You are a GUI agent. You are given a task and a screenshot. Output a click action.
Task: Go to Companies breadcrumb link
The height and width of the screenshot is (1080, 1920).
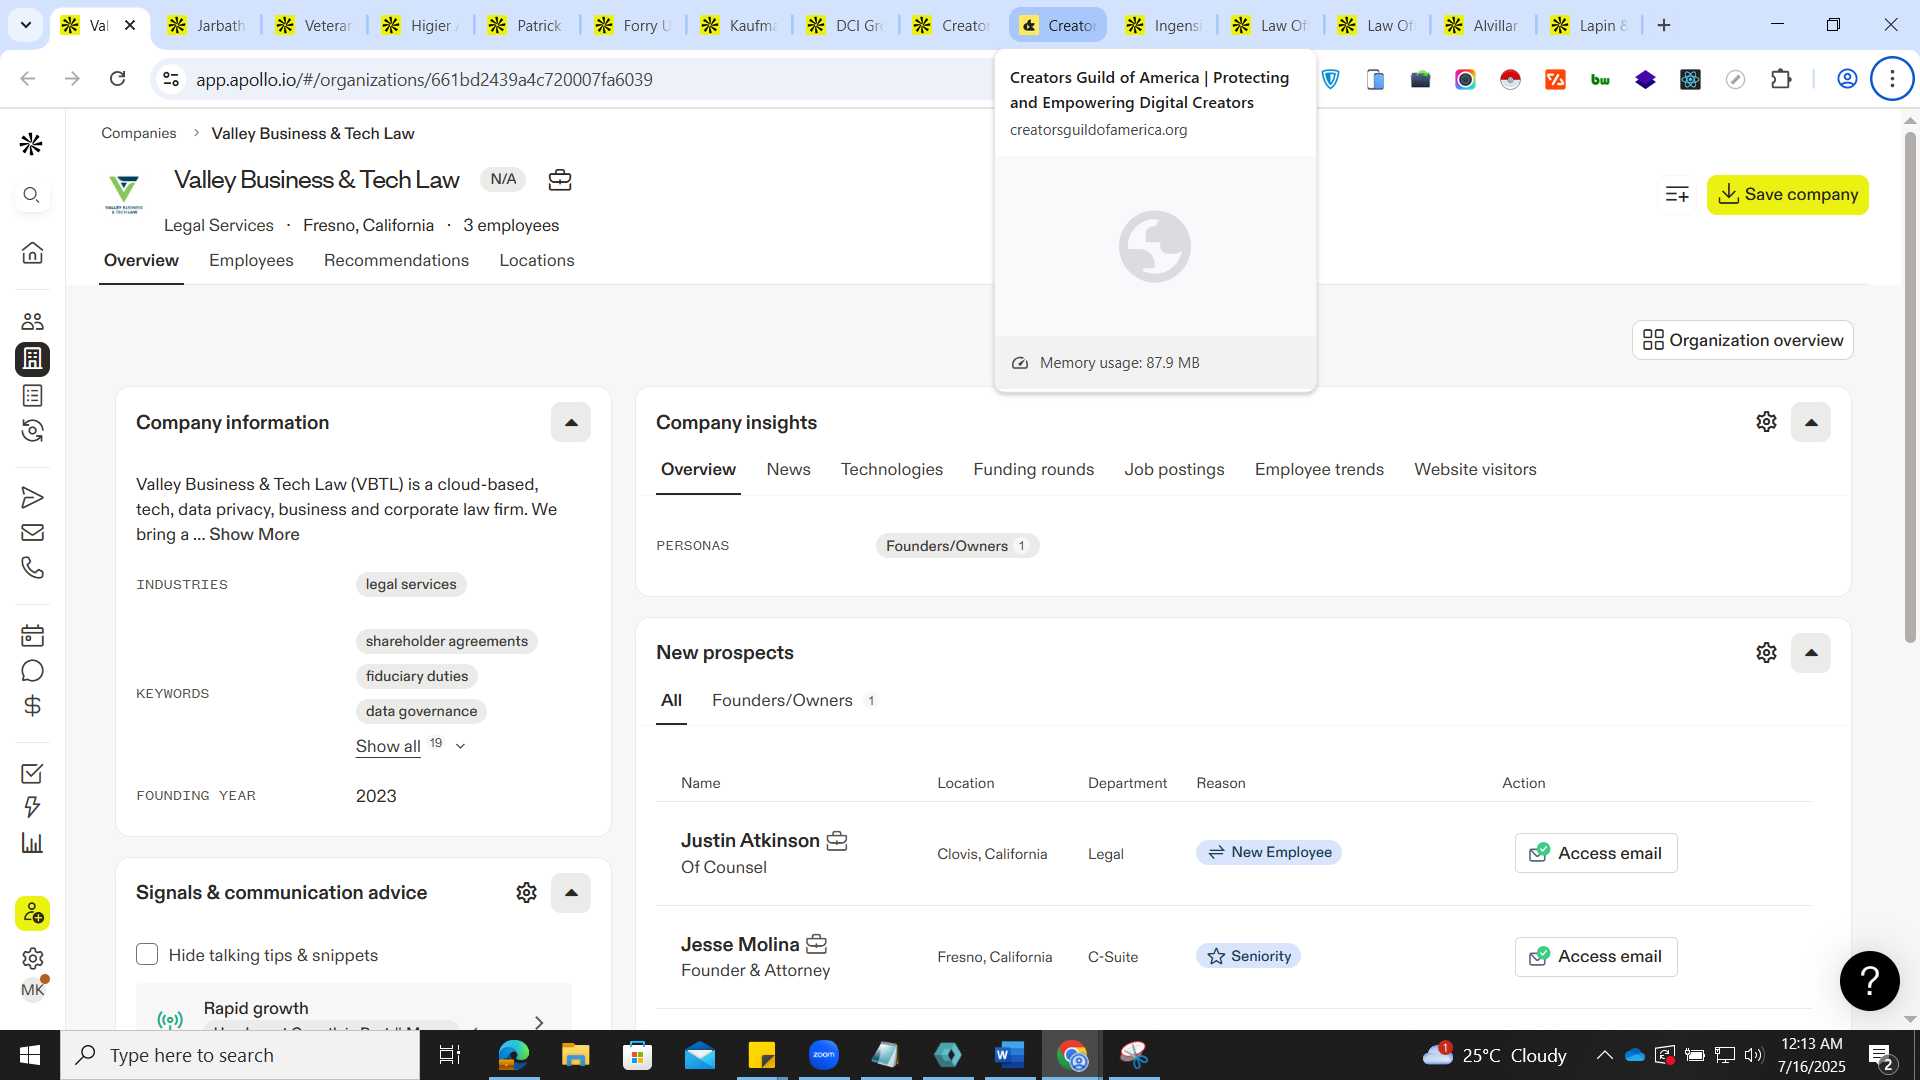point(138,133)
